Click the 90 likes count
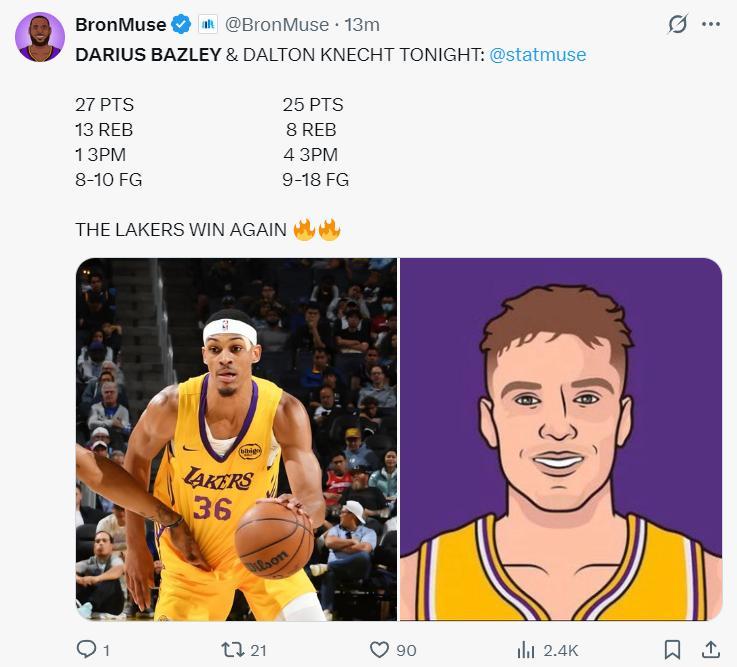The image size is (737, 667). (x=406, y=650)
